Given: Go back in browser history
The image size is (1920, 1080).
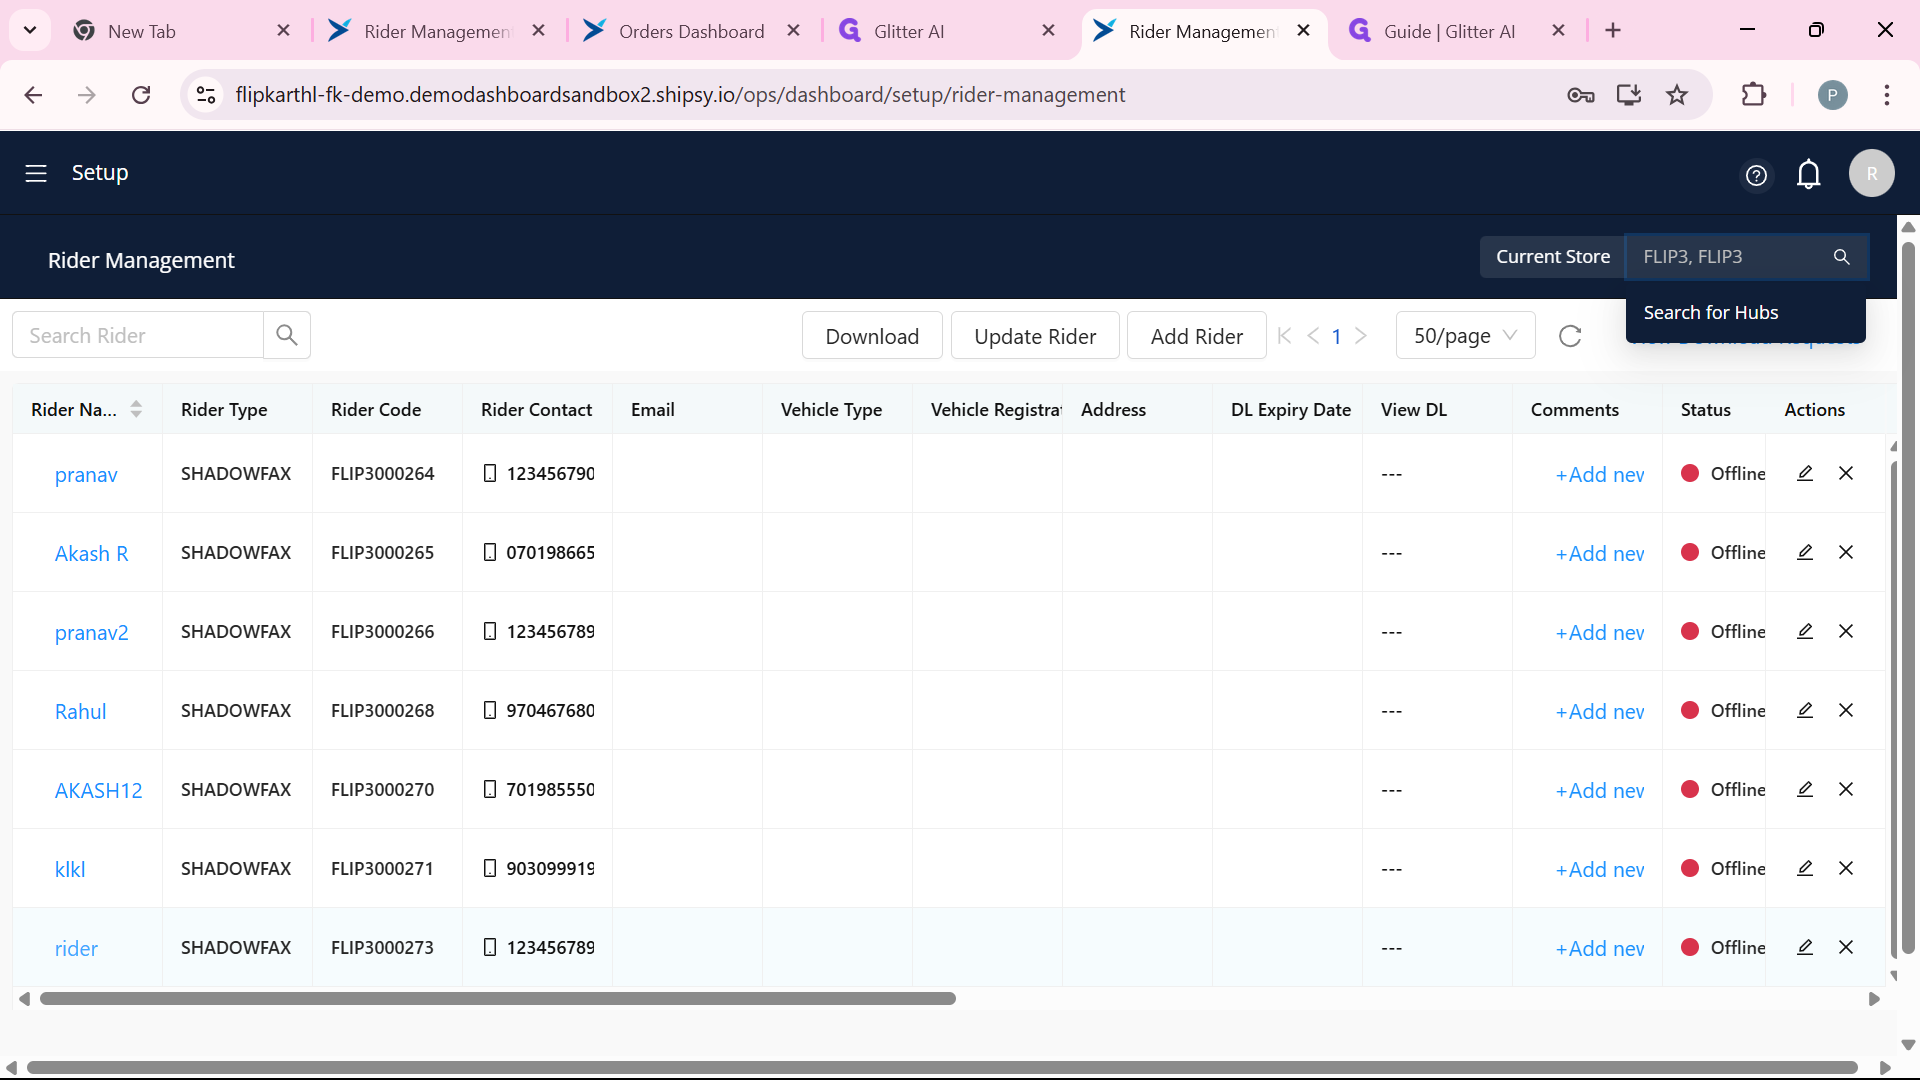Looking at the screenshot, I should [33, 95].
